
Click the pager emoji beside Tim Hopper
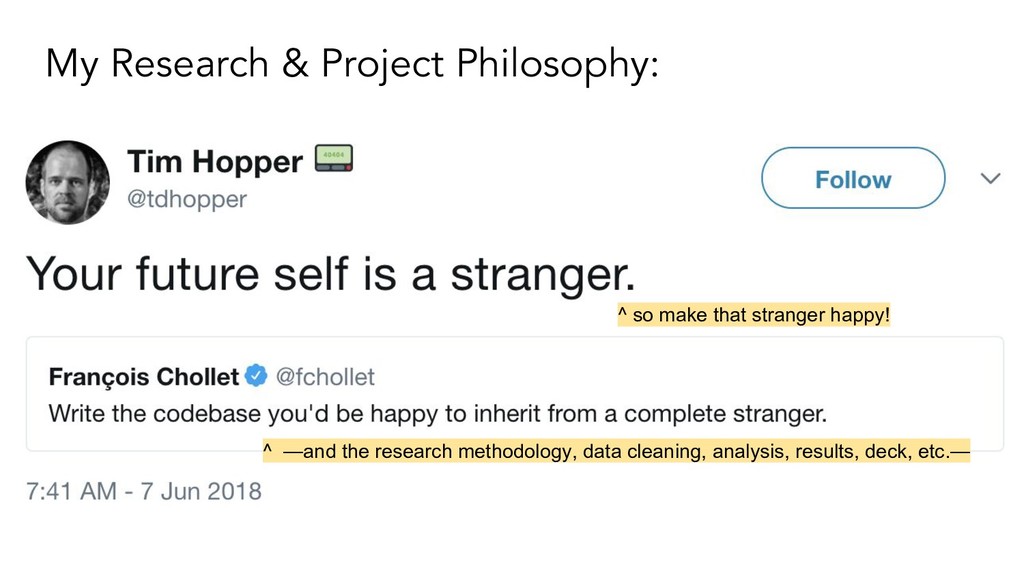click(x=333, y=157)
